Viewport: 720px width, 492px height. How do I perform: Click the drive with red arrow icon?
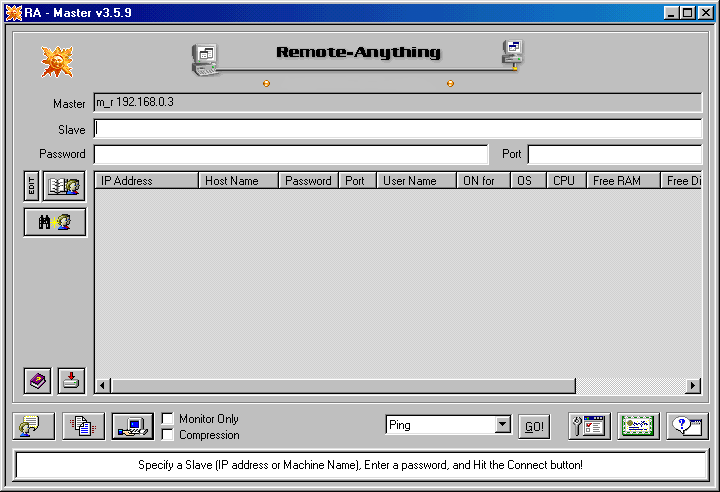coord(71,381)
